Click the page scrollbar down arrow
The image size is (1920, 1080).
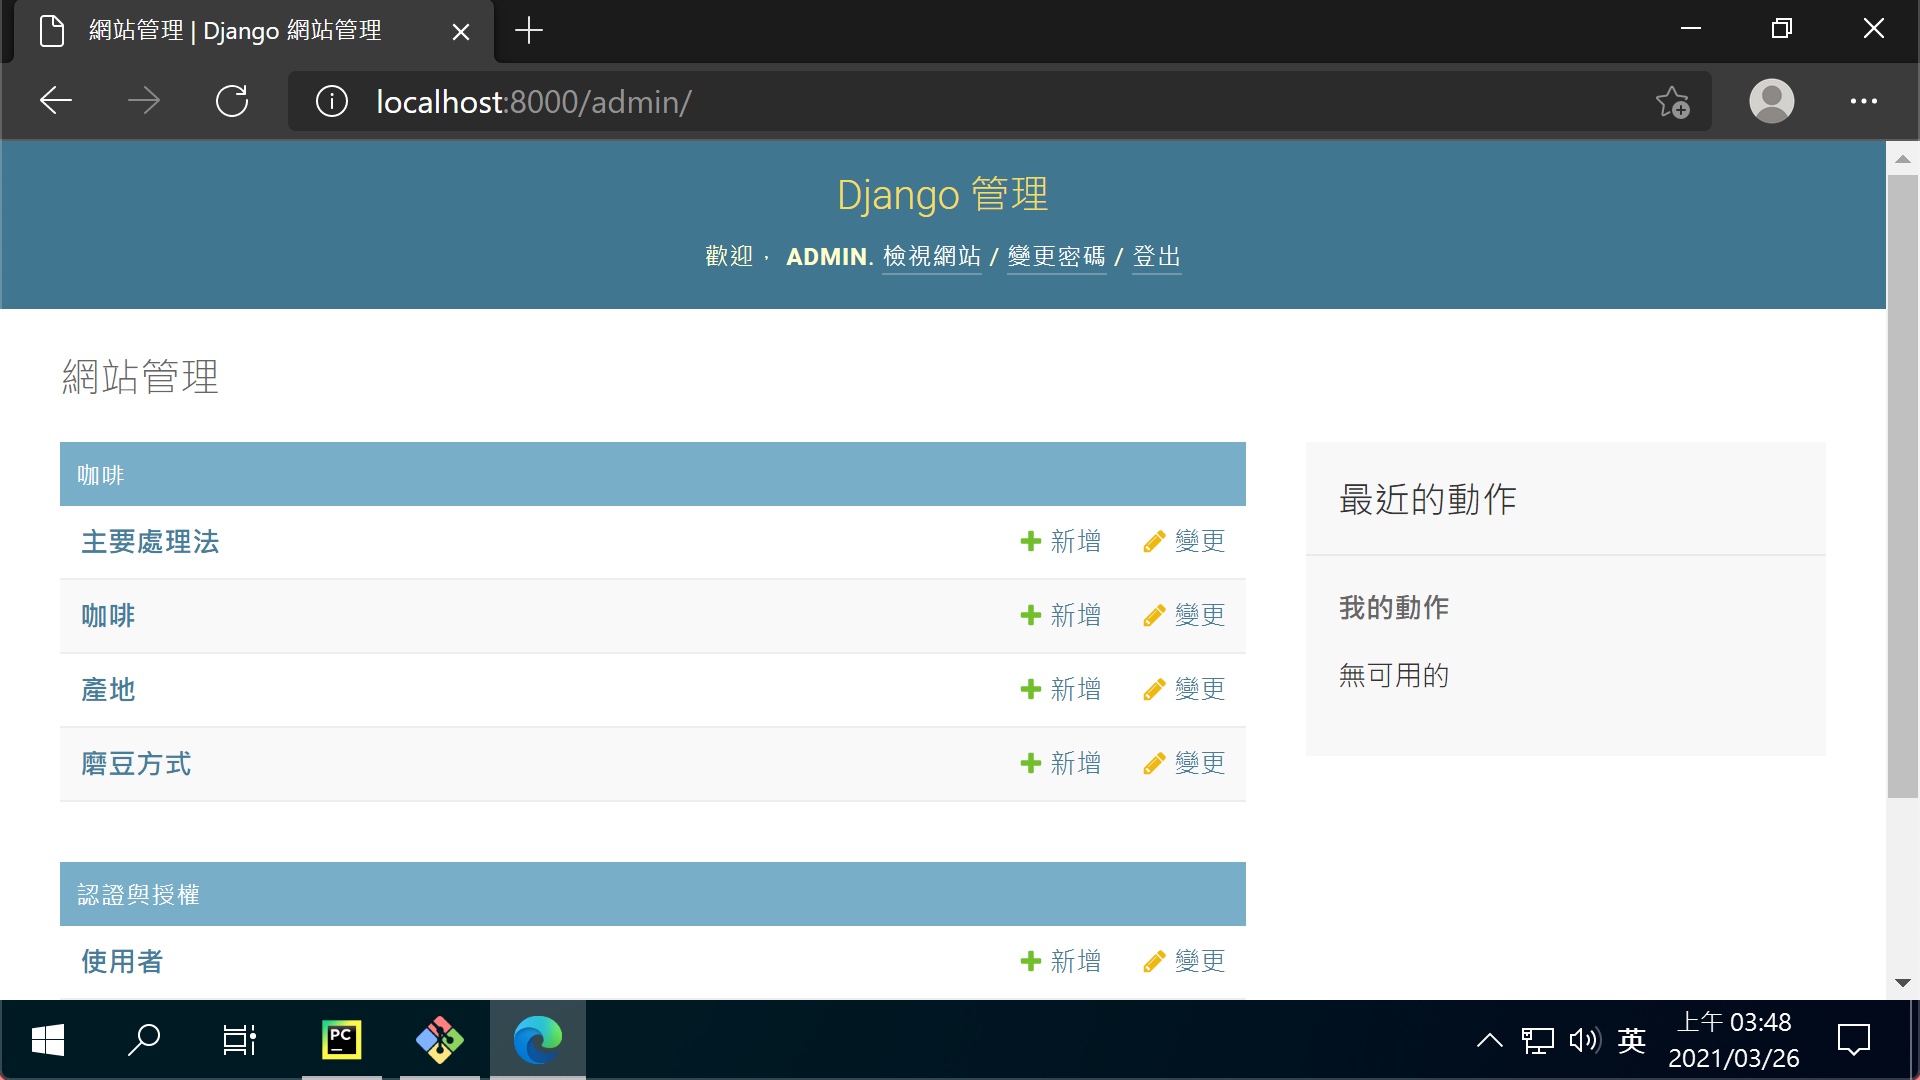pos(1903,983)
